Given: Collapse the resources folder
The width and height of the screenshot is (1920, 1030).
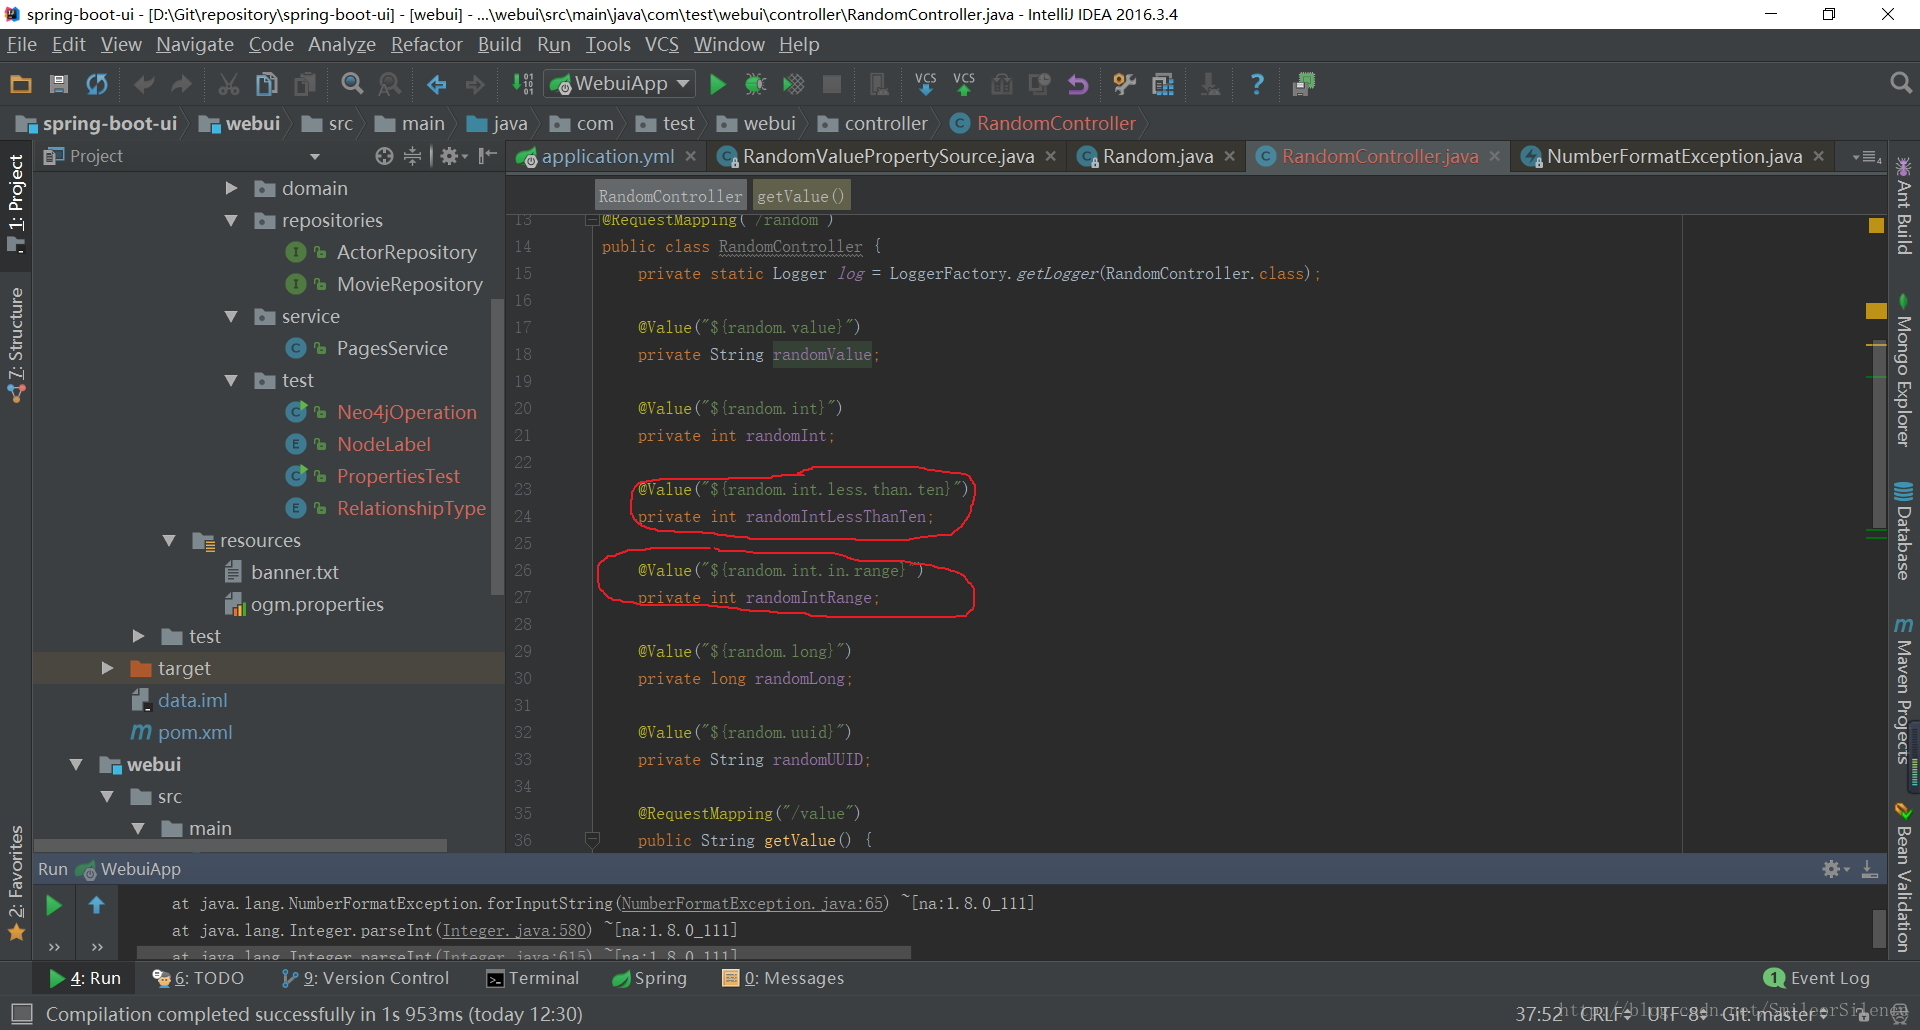Looking at the screenshot, I should [x=169, y=540].
